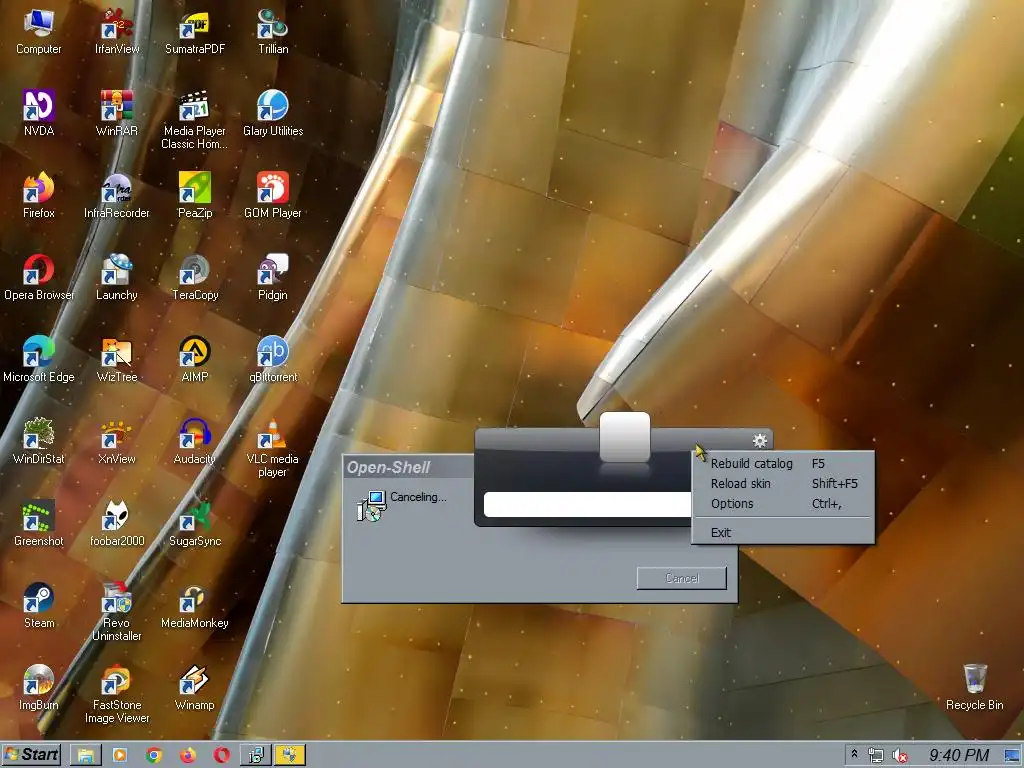Select the Trillian desktop shortcut
This screenshot has height=768, width=1024.
pyautogui.click(x=273, y=33)
